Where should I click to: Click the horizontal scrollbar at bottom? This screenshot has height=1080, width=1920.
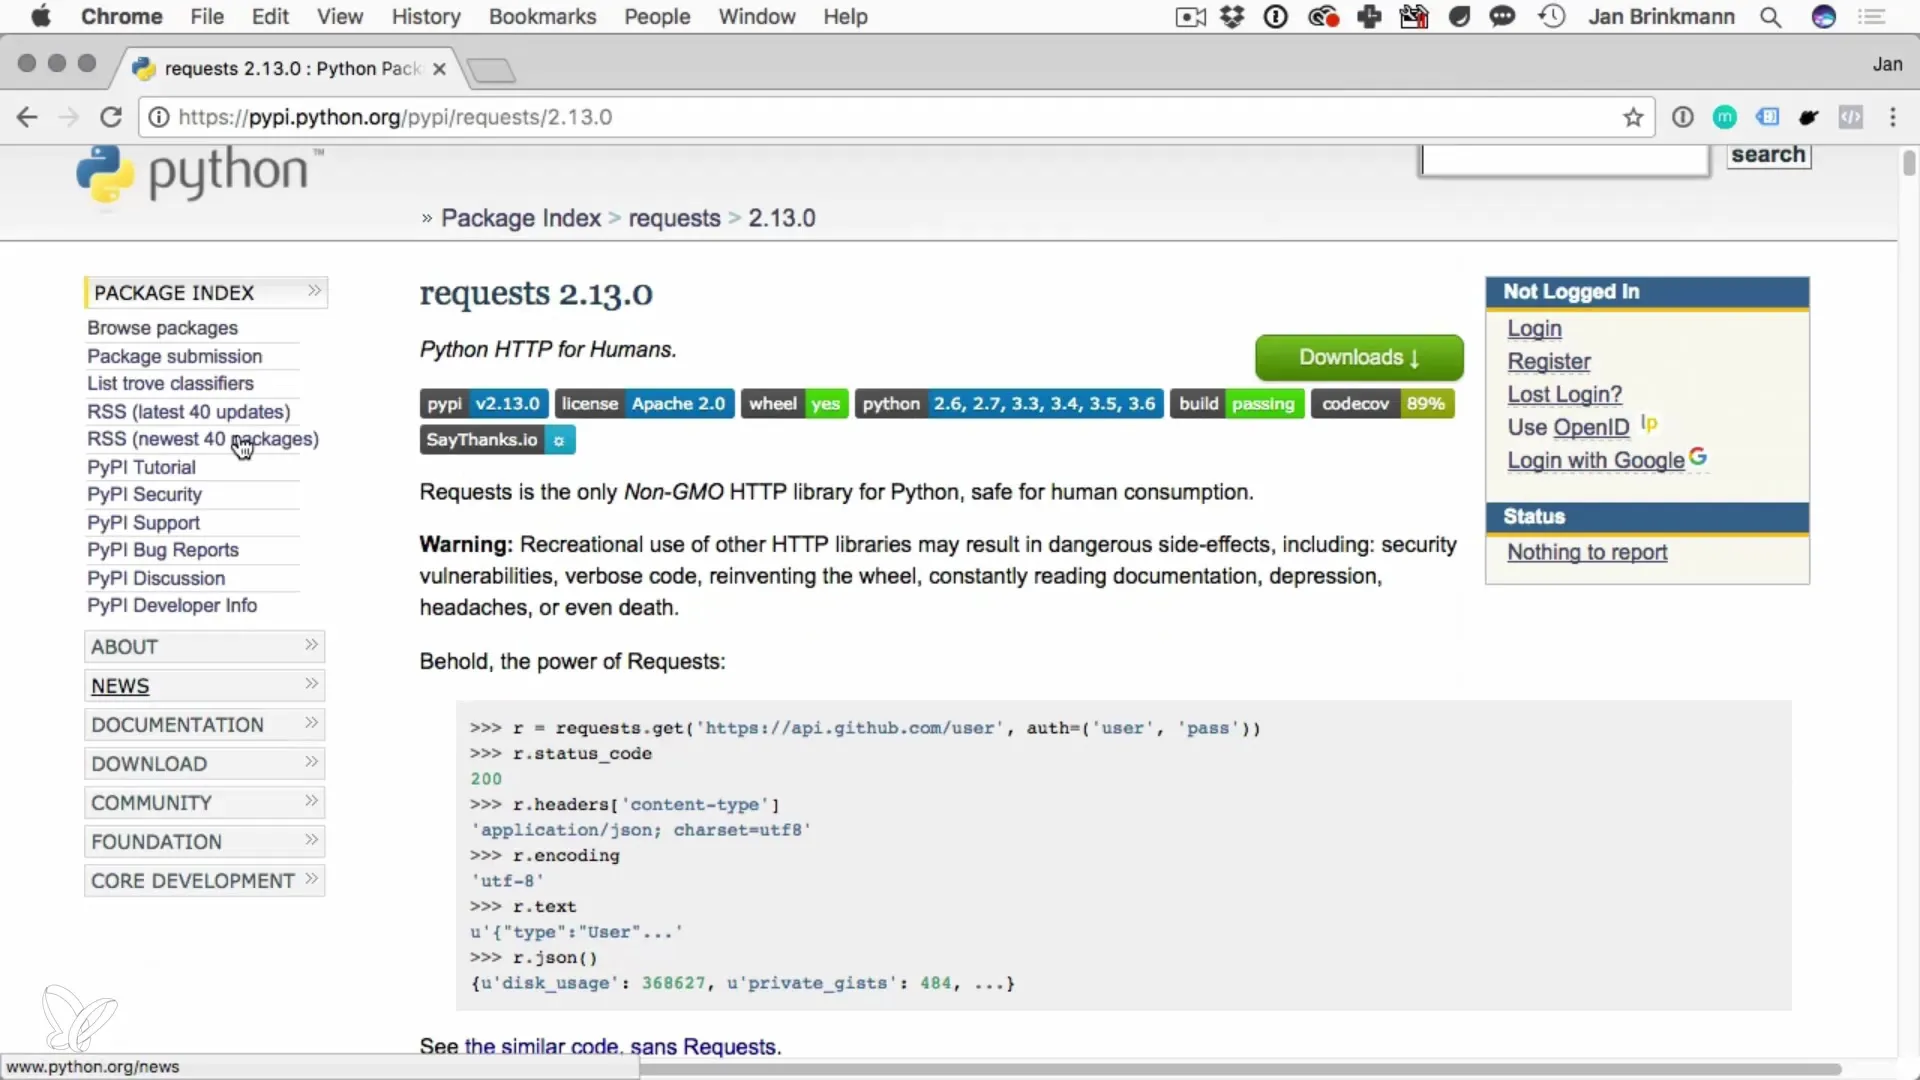tap(1240, 1069)
